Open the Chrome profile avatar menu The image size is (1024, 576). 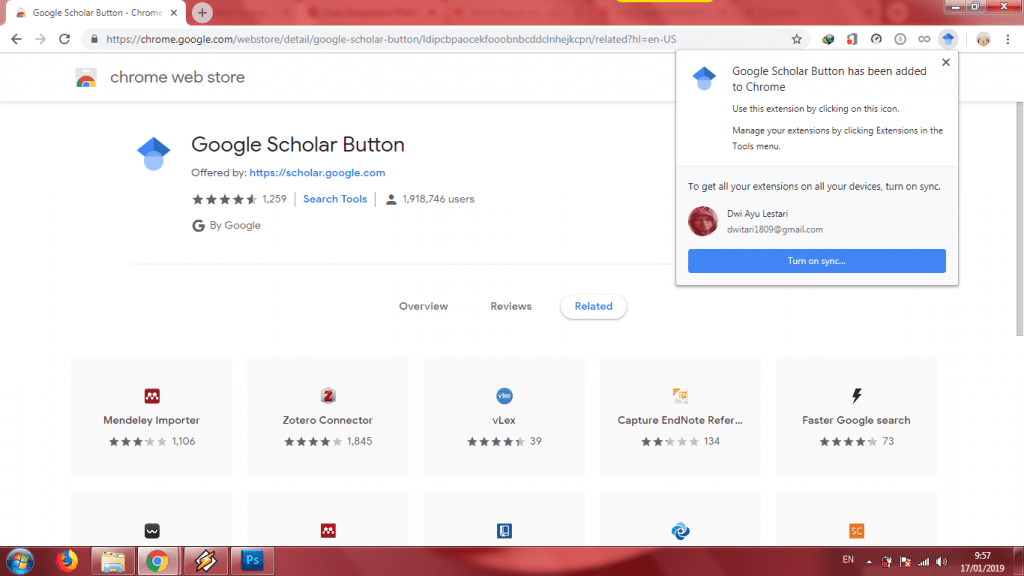click(983, 39)
